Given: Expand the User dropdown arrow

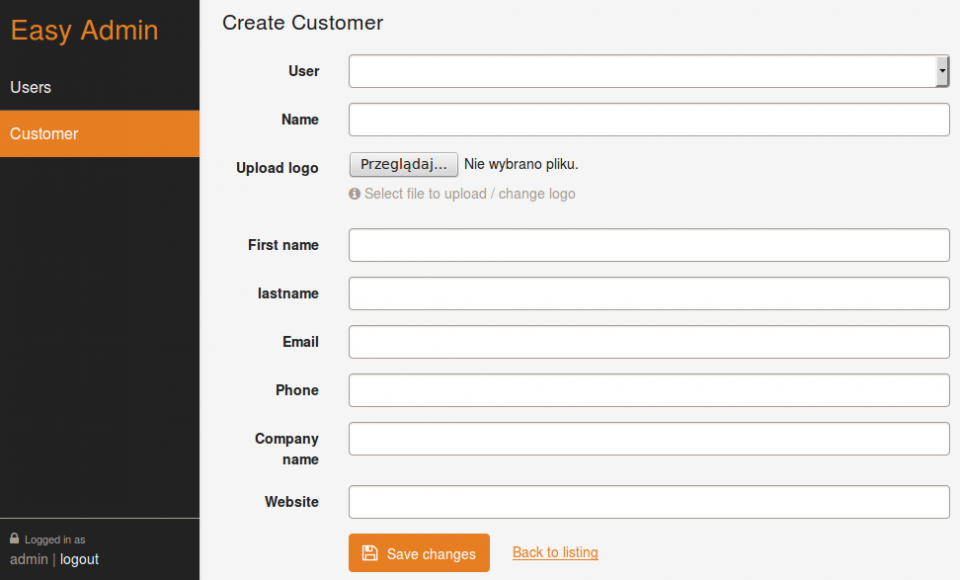Looking at the screenshot, I should (x=942, y=71).
